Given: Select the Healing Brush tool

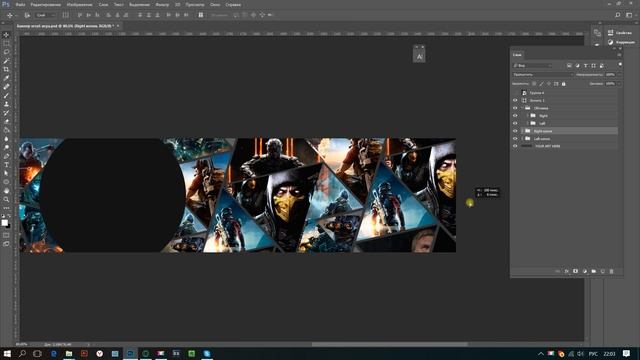Looking at the screenshot, I should (x=6, y=87).
